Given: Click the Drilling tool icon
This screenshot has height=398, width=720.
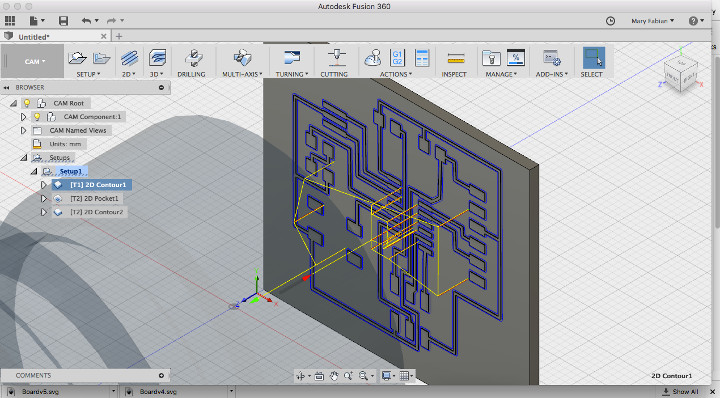Looking at the screenshot, I should tap(193, 58).
